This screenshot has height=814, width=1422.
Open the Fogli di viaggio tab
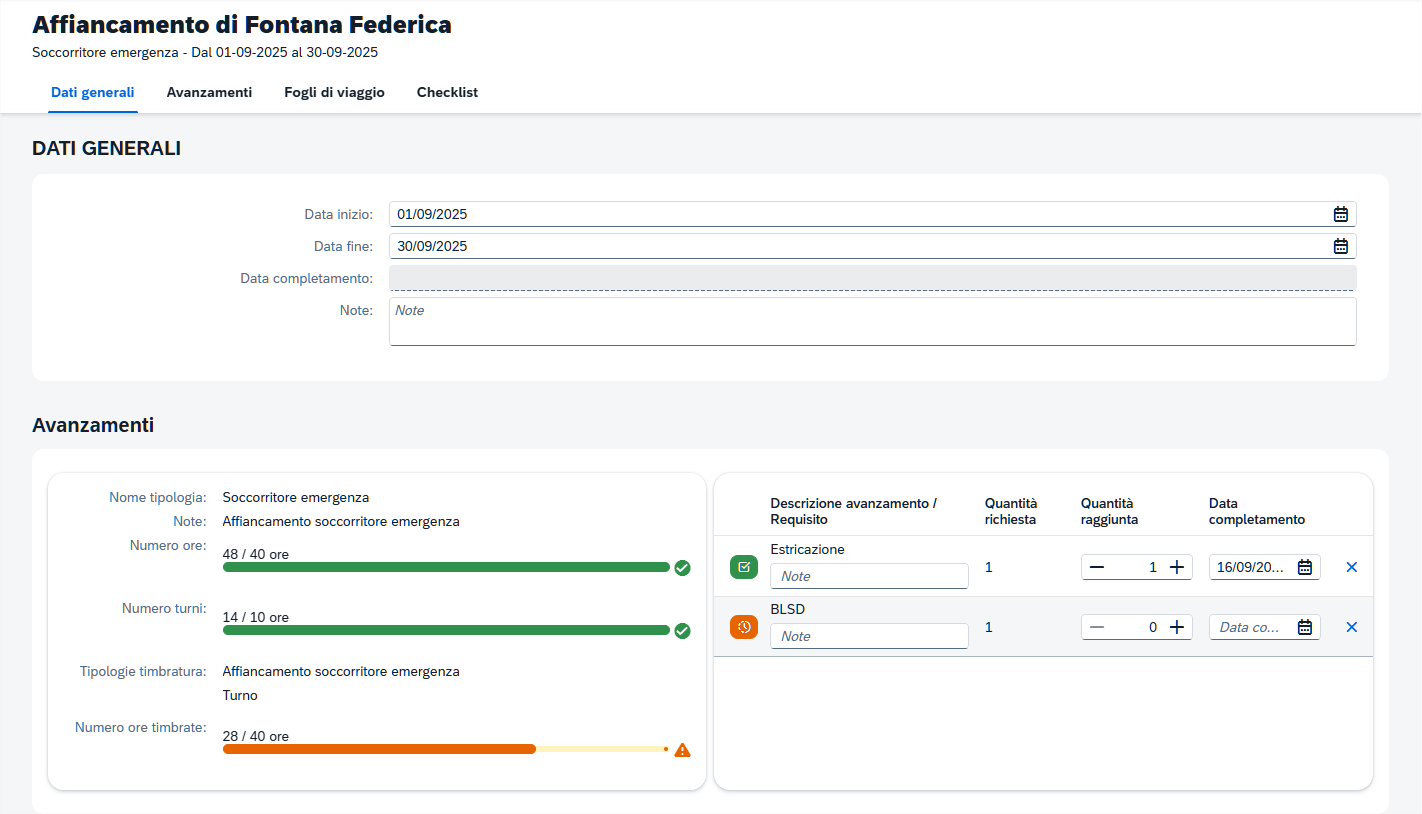point(334,92)
